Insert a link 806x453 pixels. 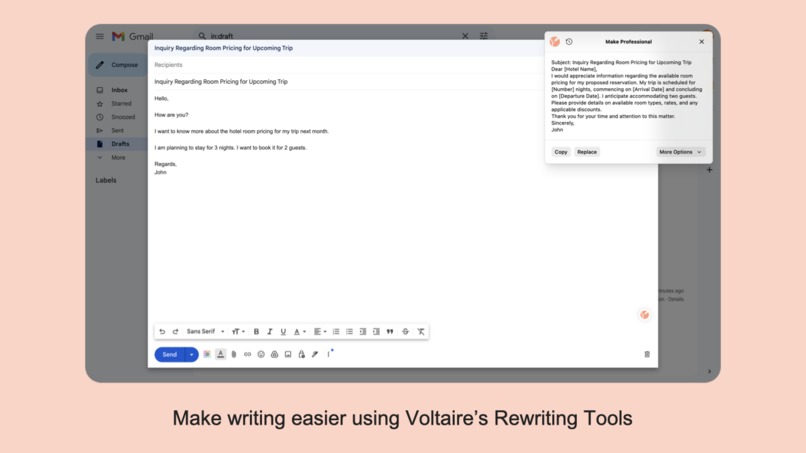pyautogui.click(x=247, y=354)
